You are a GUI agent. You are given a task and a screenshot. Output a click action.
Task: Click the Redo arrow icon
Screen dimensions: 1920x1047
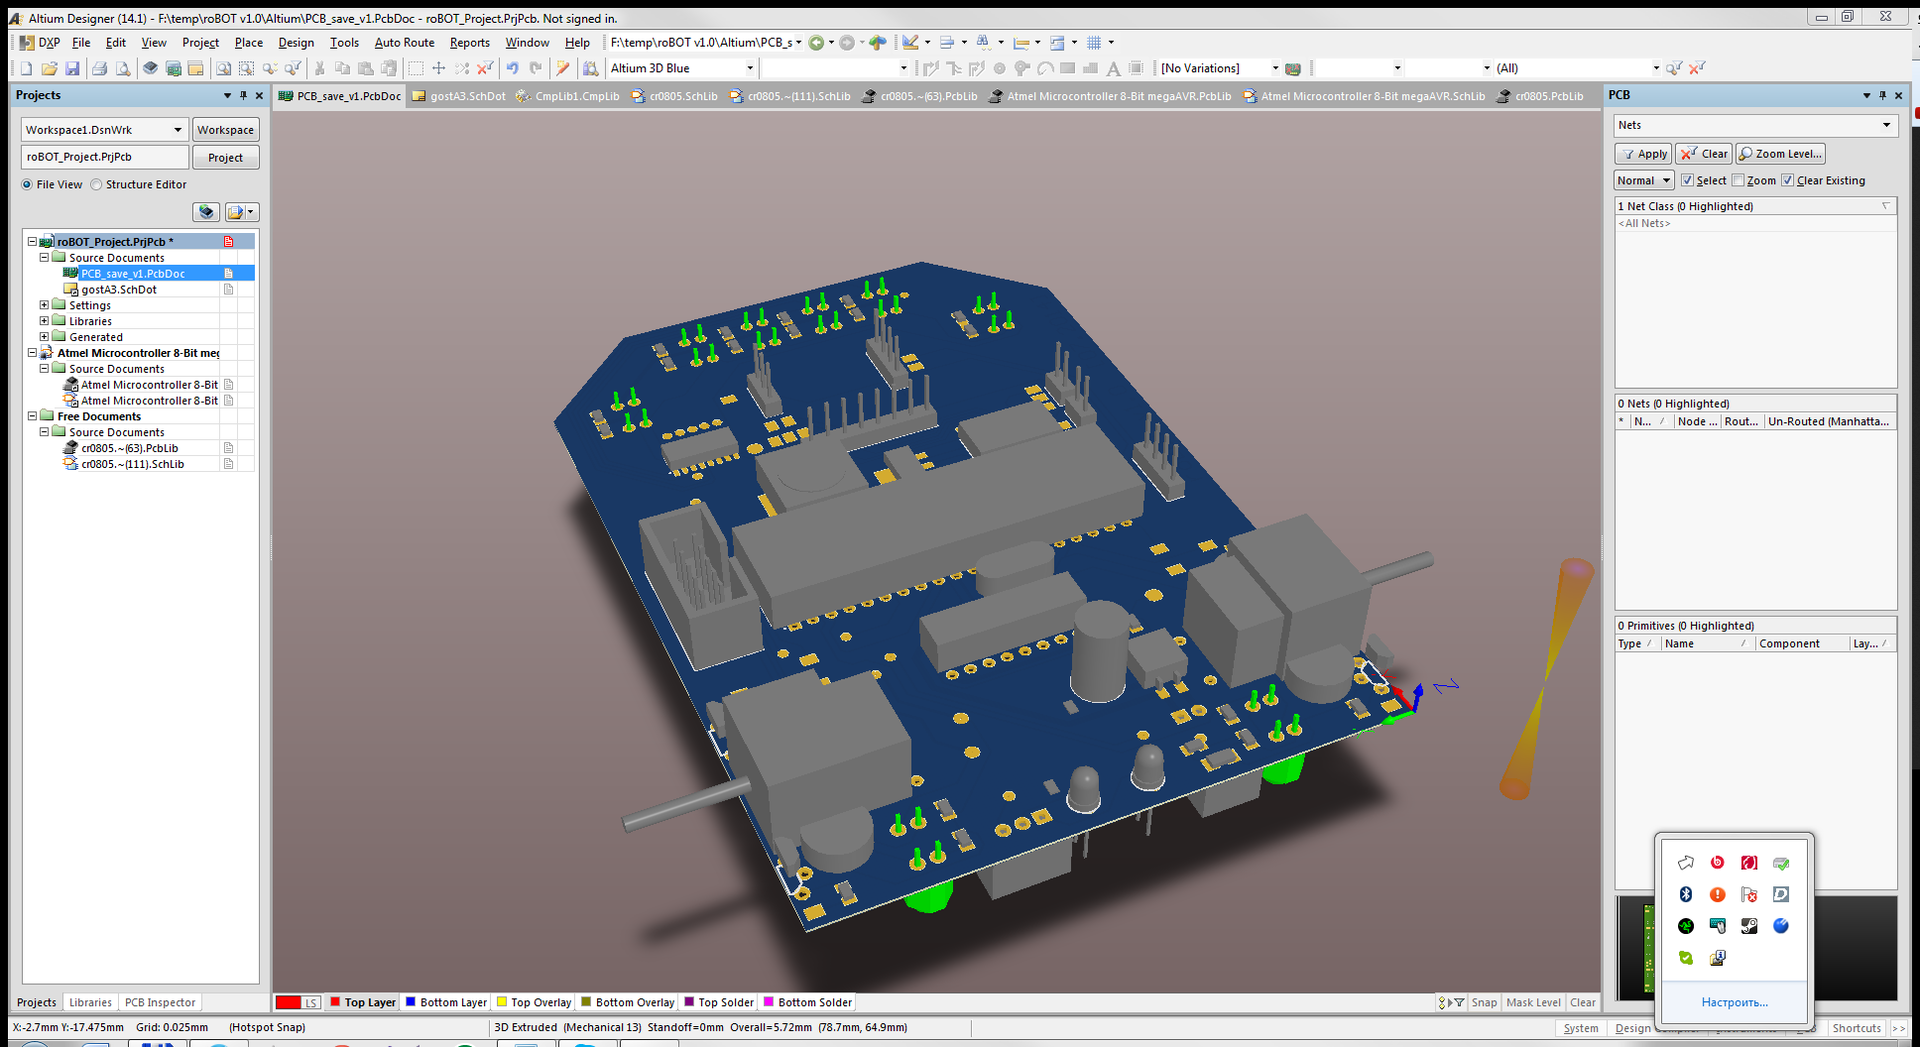[x=535, y=68]
